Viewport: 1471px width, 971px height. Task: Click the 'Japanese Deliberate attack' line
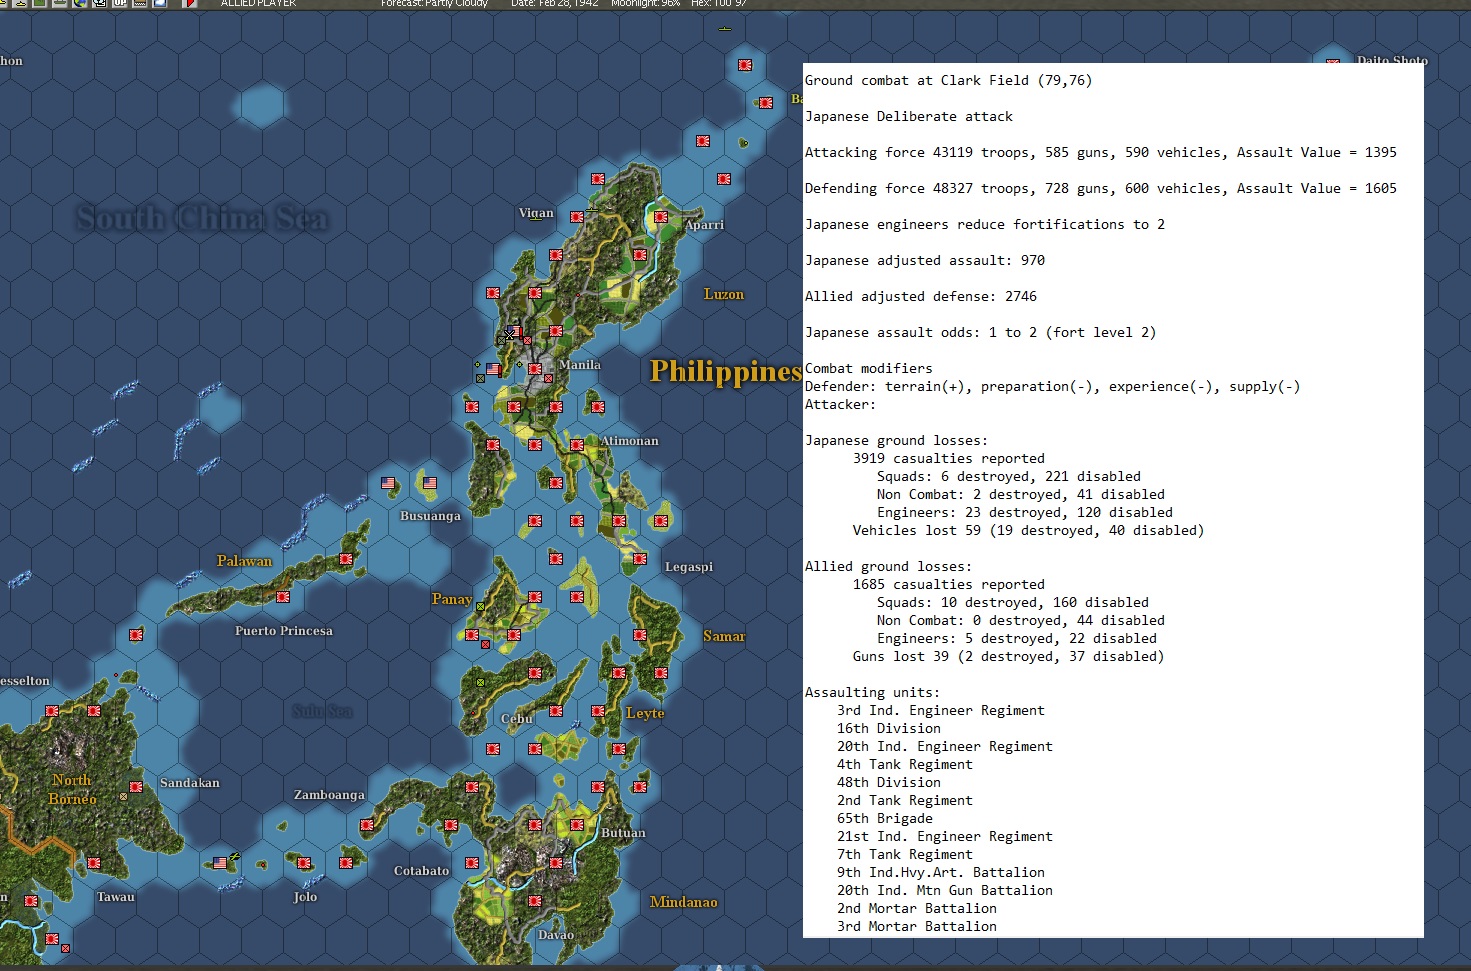(x=909, y=117)
